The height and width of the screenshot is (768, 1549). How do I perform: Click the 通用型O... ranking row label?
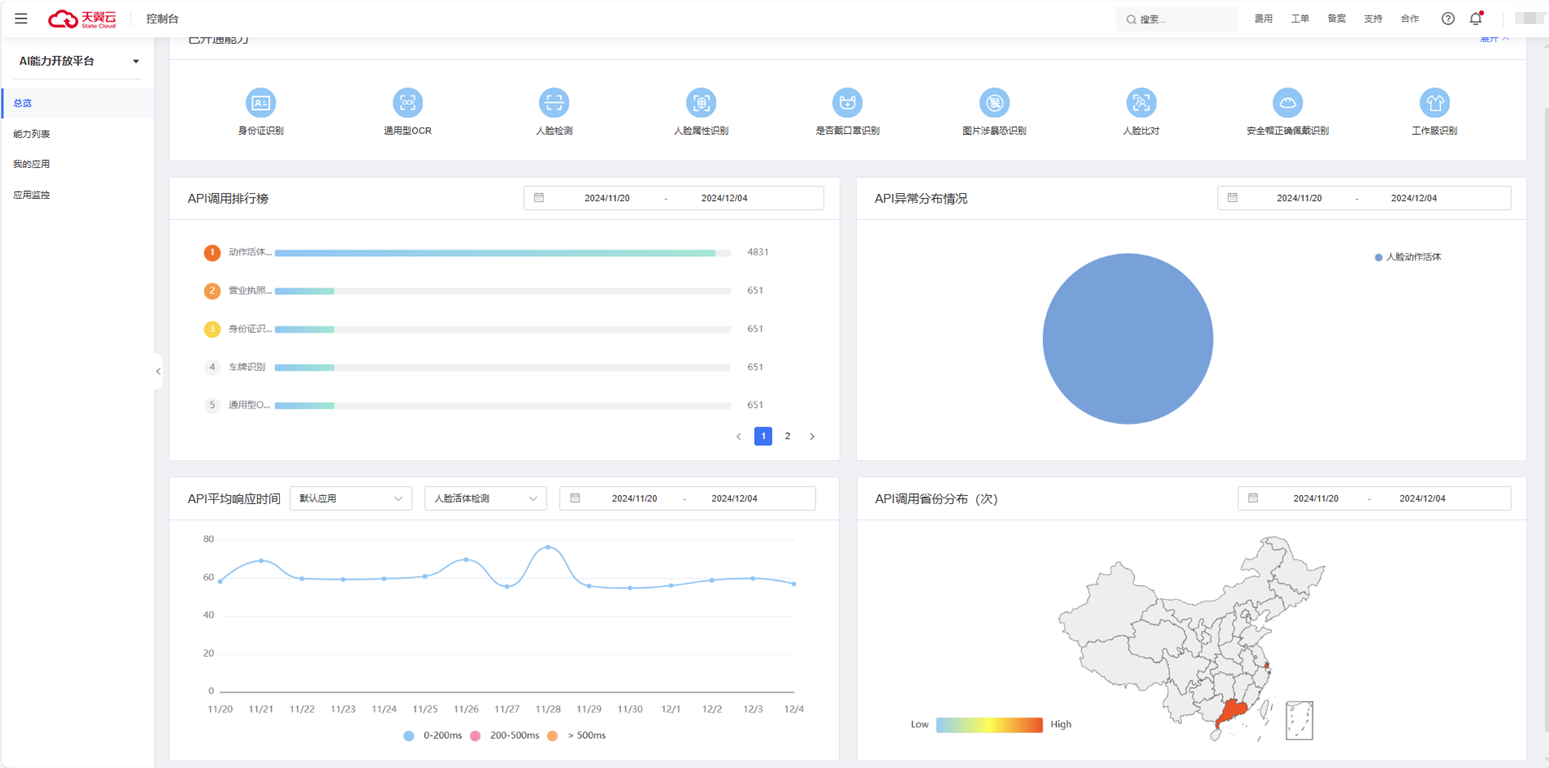pos(249,405)
